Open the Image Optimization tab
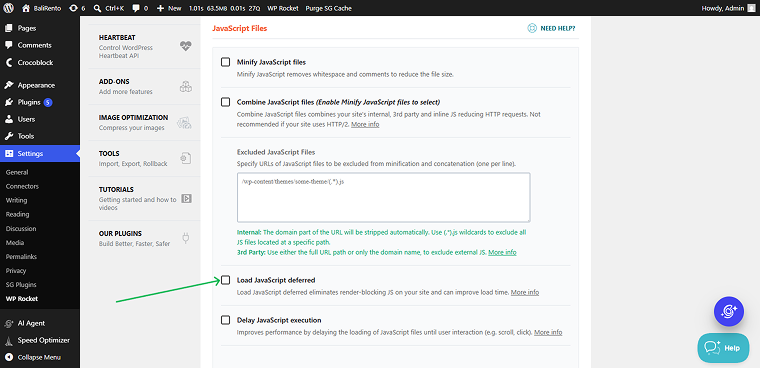This screenshot has width=760, height=368. pyautogui.click(x=145, y=123)
